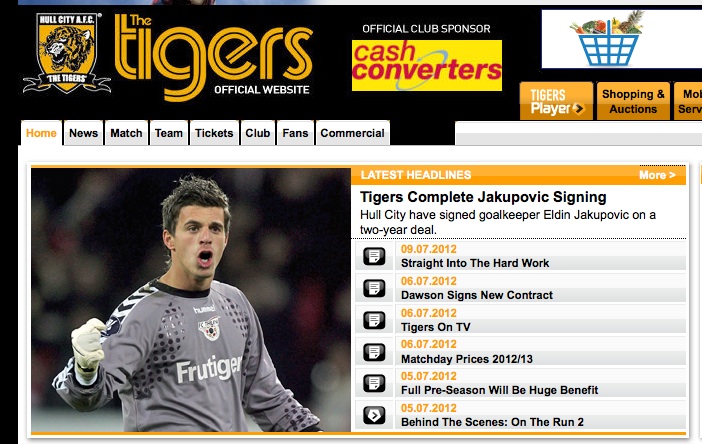The image size is (702, 444).
Task: Click article icon beside Dawson Signs New Contract
Action: [x=374, y=288]
